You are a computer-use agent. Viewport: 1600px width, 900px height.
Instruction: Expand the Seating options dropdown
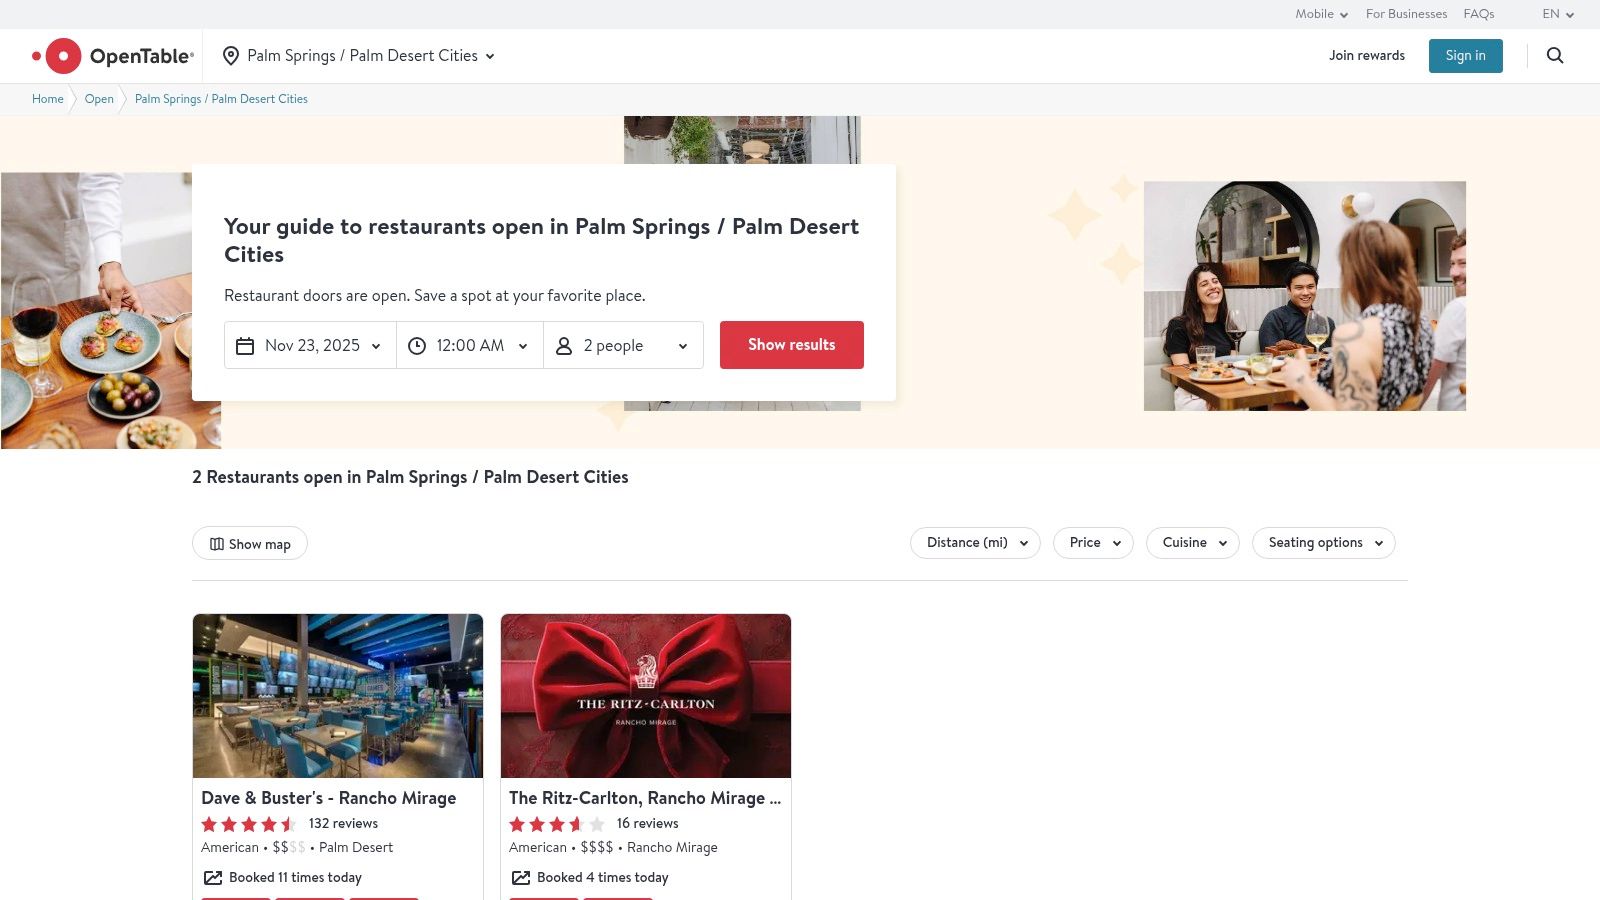pos(1323,542)
